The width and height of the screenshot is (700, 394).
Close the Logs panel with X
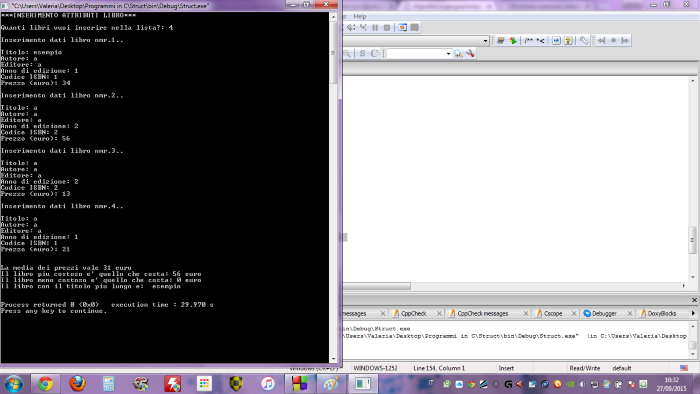click(694, 300)
